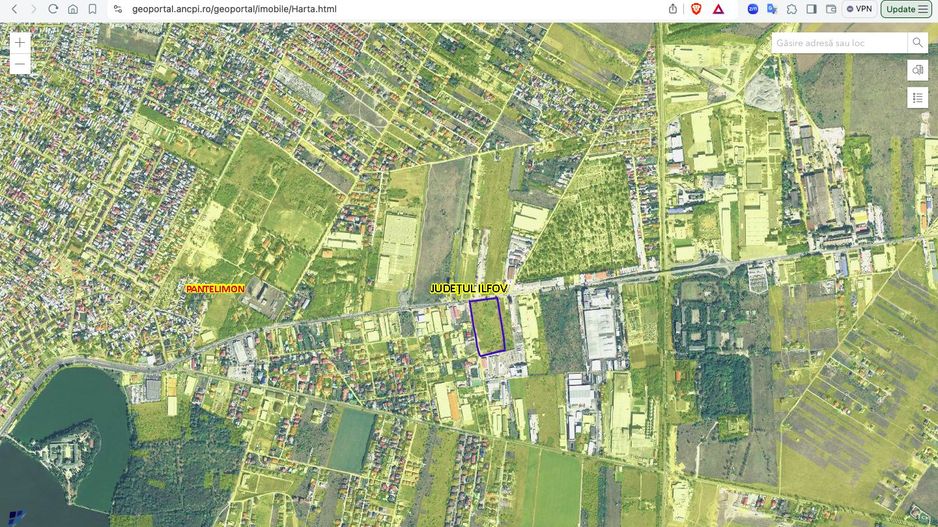Toggle the browser sidebar panel

point(812,9)
